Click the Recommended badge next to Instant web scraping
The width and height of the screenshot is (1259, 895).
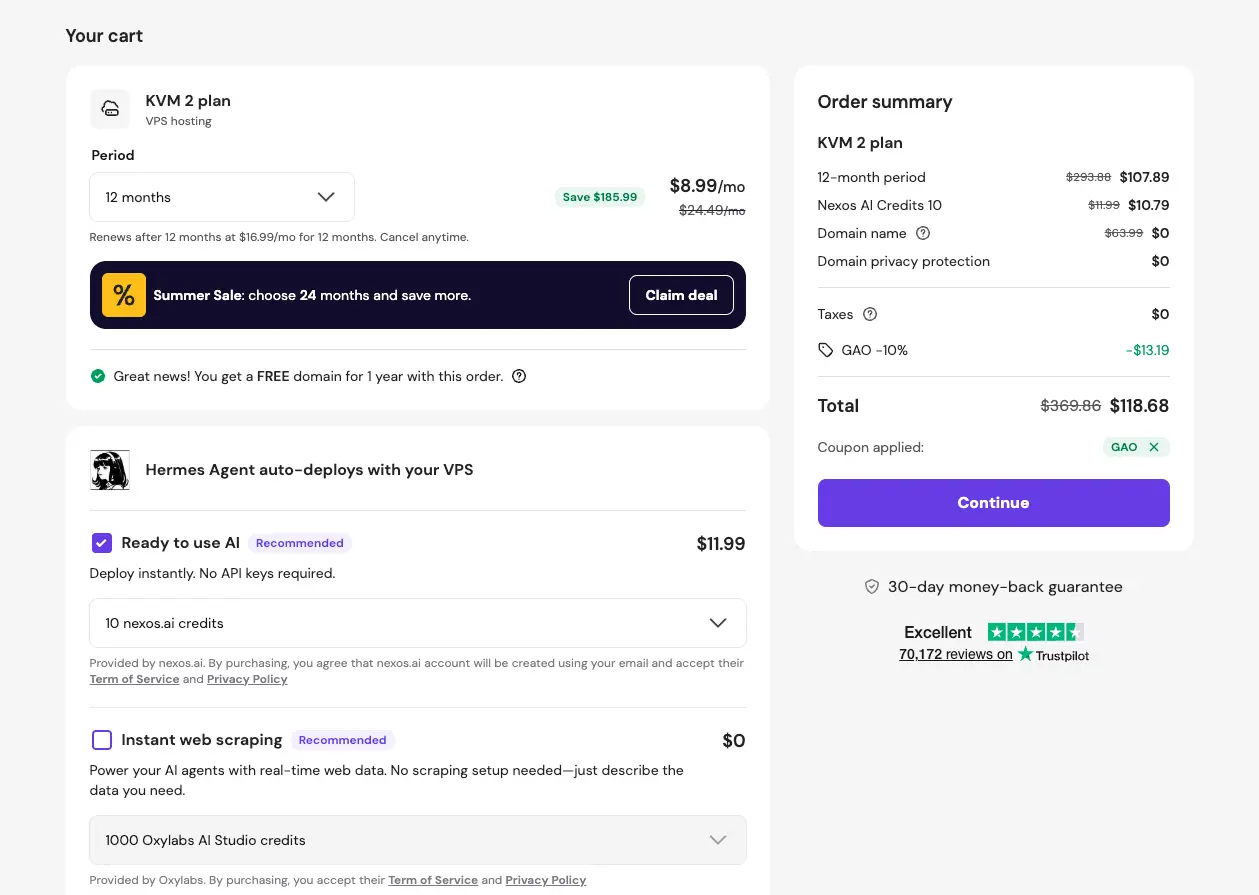[342, 740]
